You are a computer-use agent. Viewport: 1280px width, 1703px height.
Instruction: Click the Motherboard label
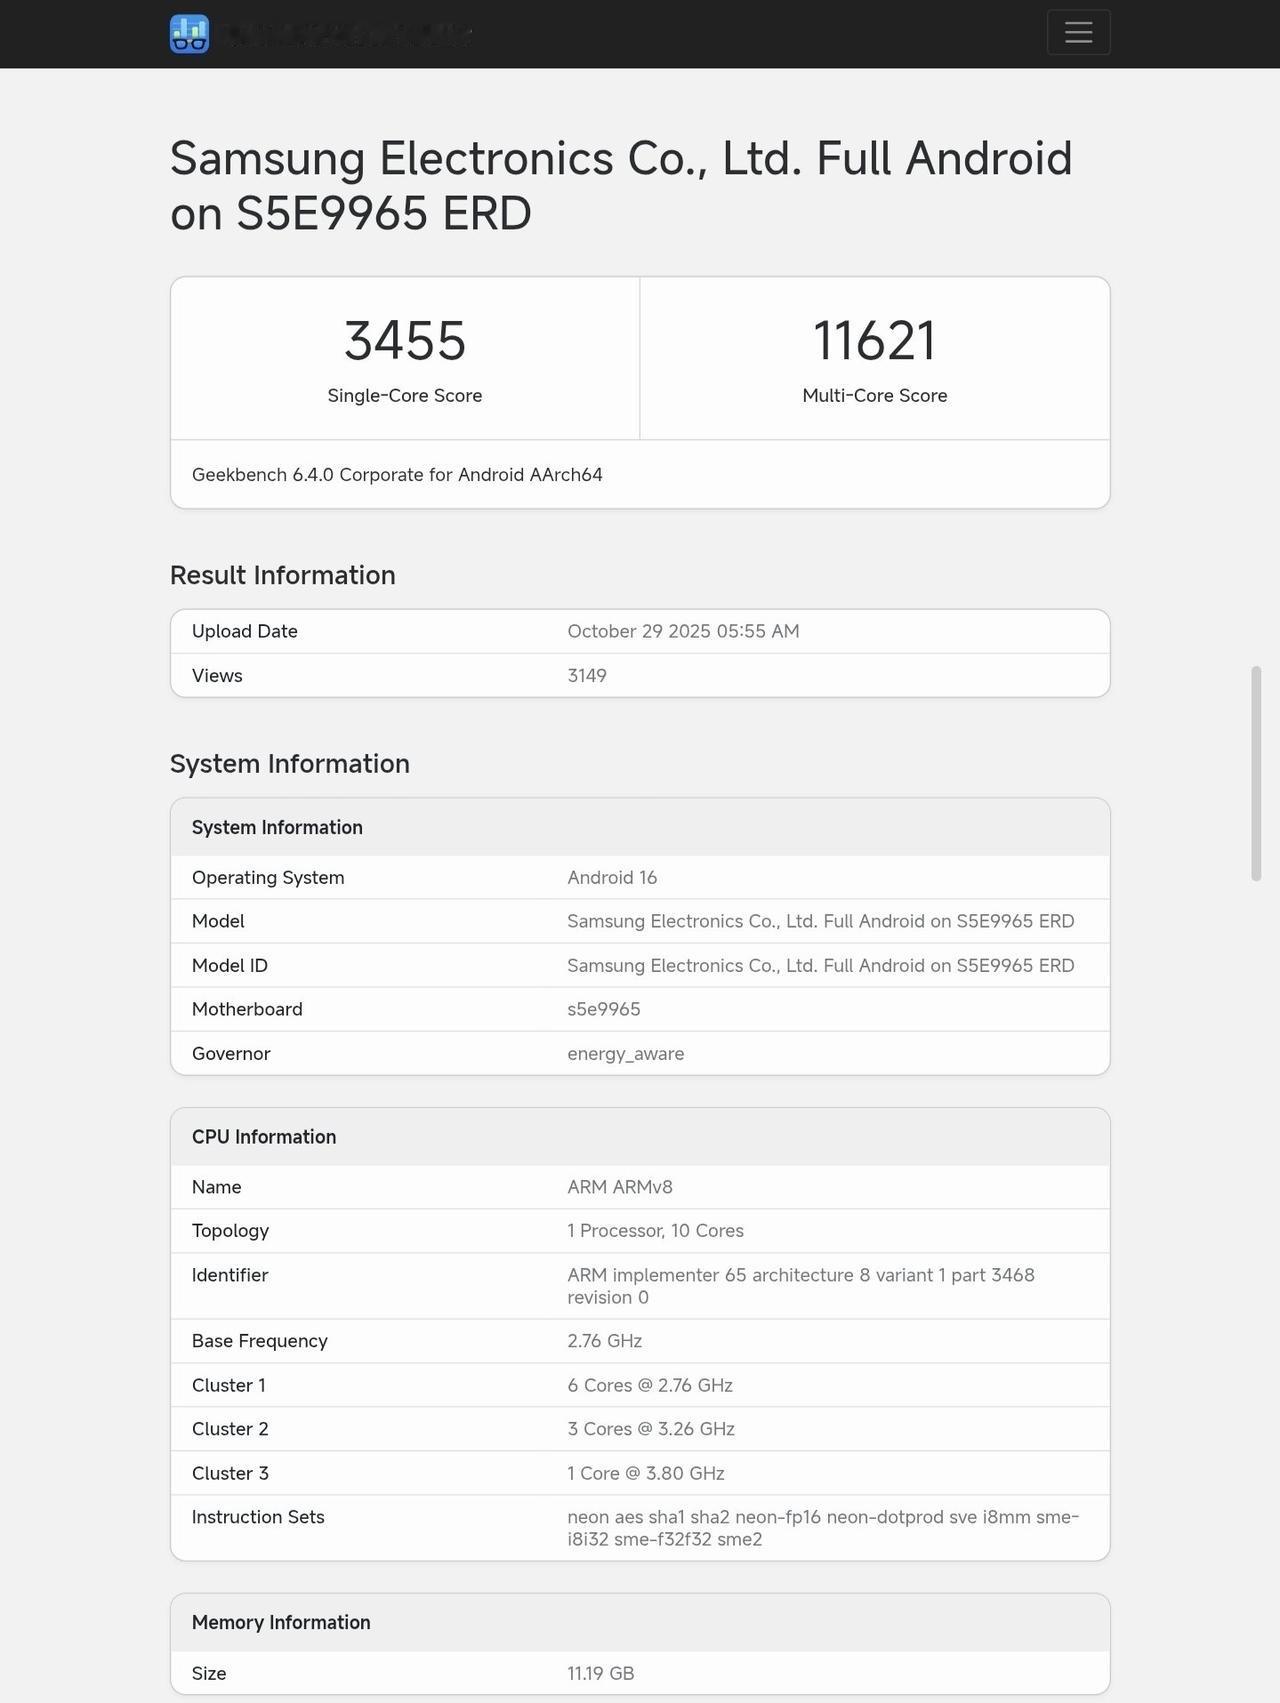tap(247, 1009)
